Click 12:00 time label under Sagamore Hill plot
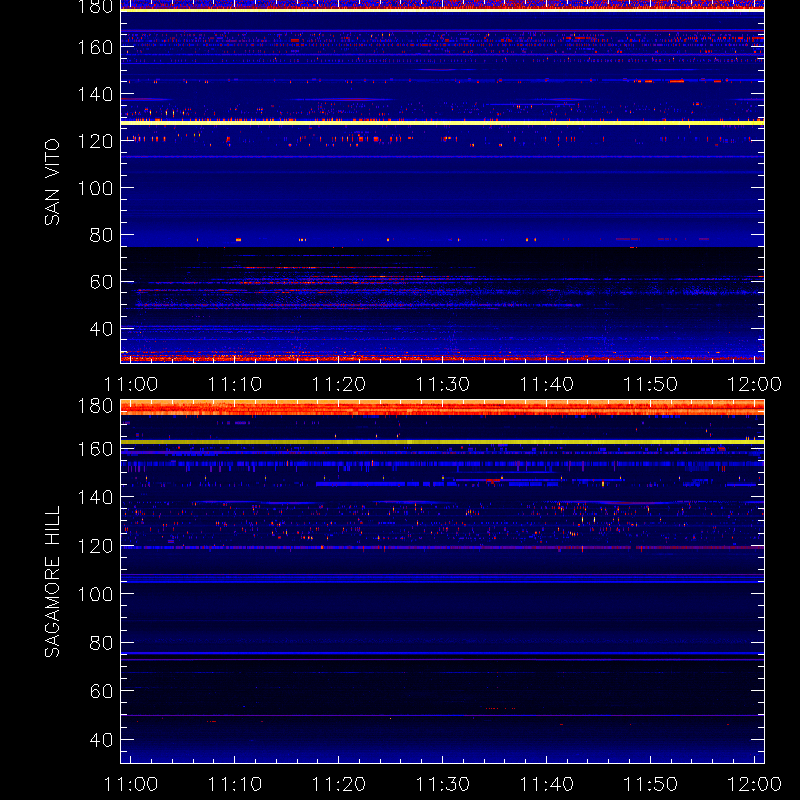The height and width of the screenshot is (800, 800). pyautogui.click(x=754, y=784)
